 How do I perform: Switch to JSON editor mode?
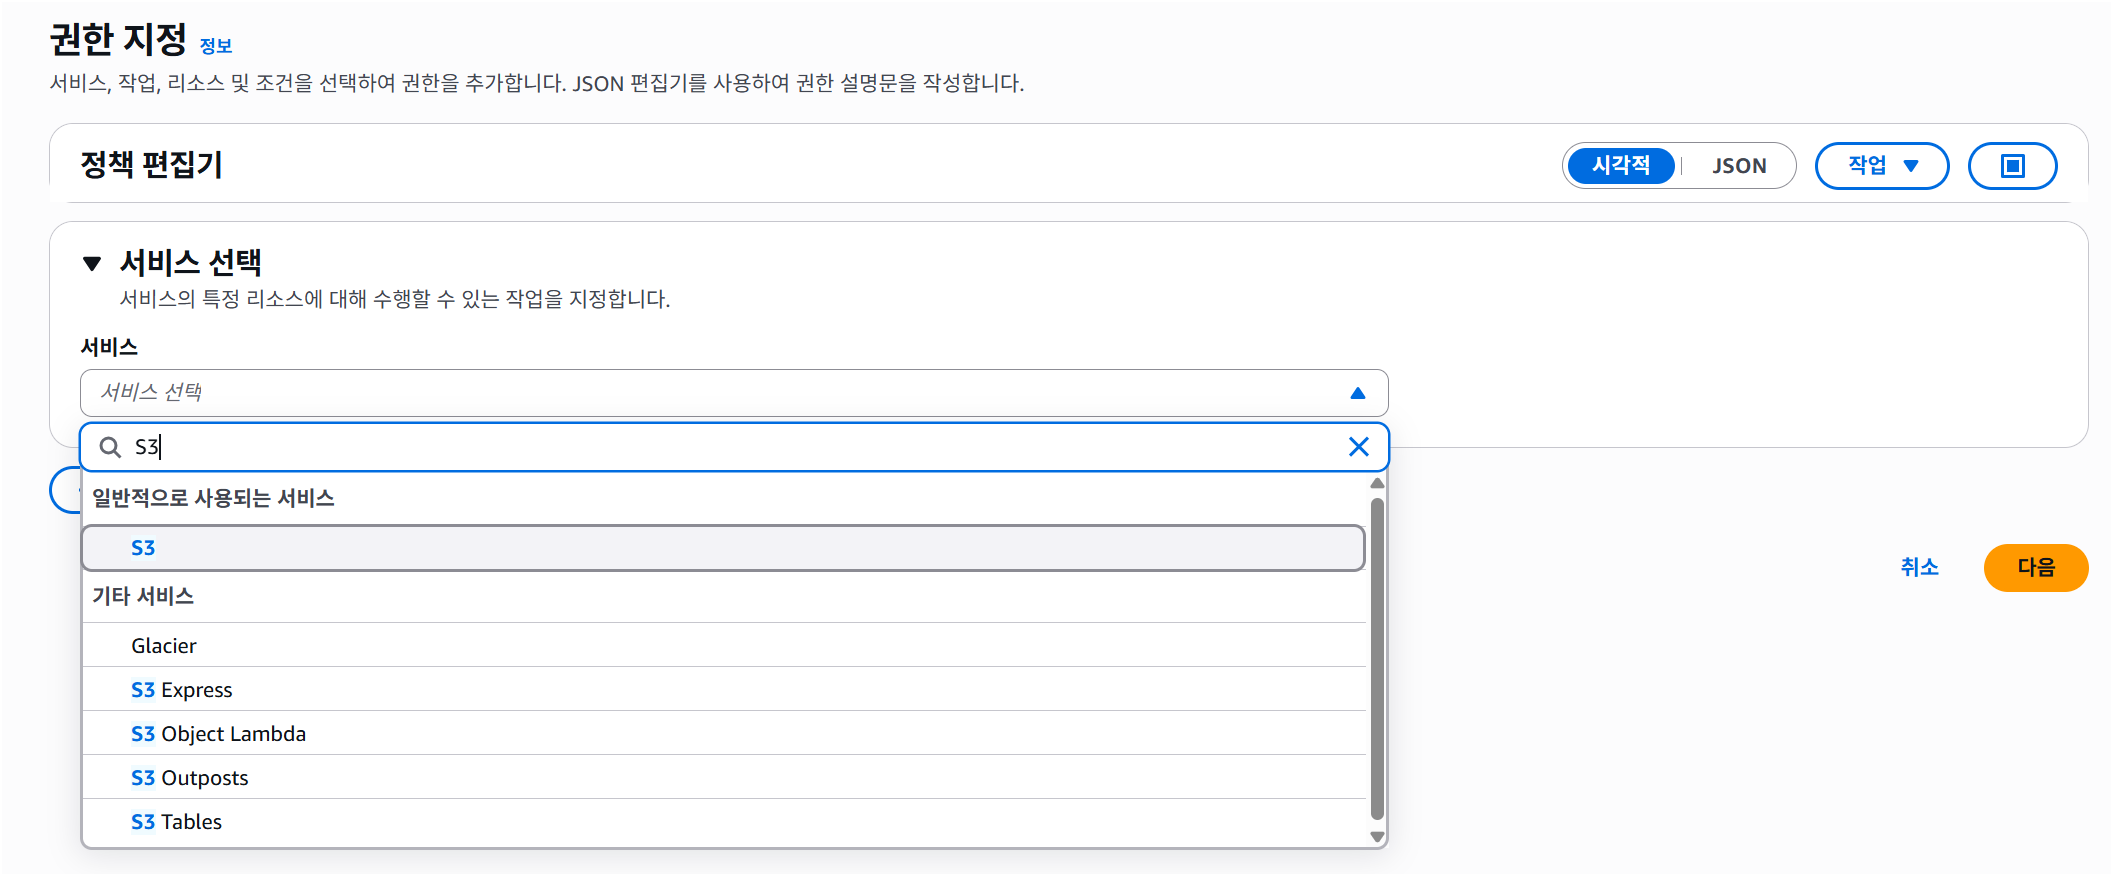(x=1739, y=166)
